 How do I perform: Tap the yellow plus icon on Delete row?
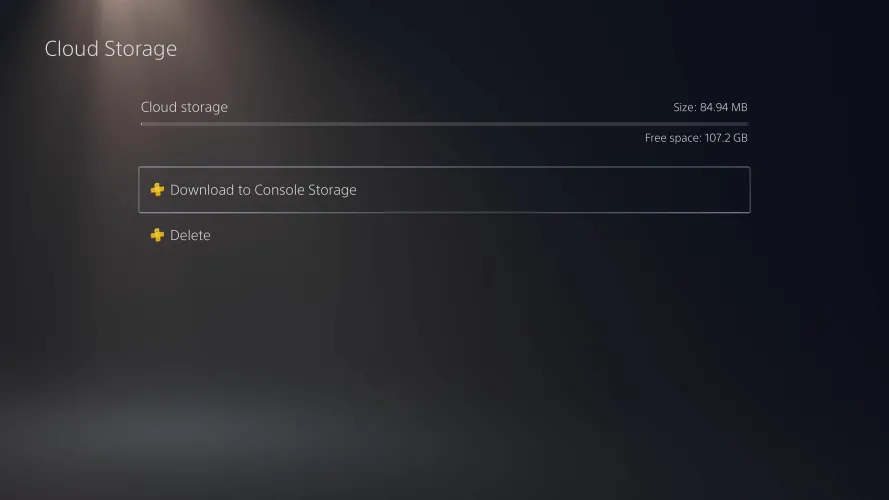tap(157, 235)
